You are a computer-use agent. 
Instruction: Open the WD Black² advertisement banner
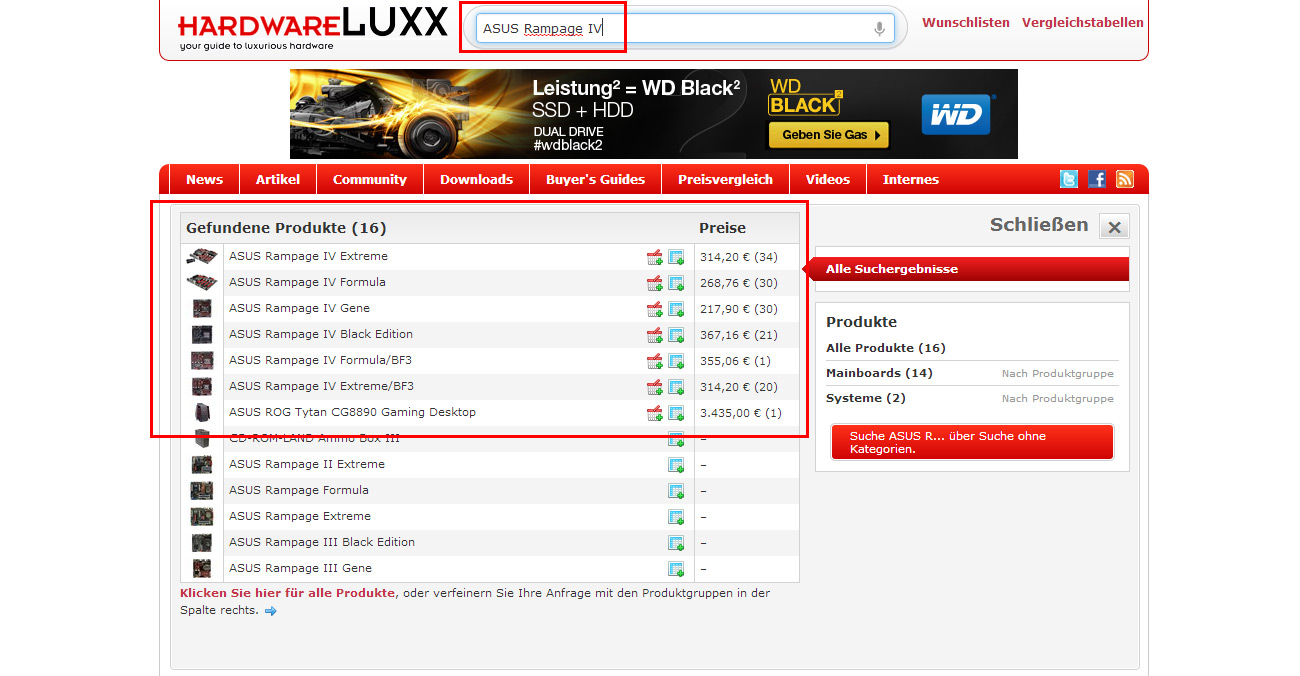654,114
